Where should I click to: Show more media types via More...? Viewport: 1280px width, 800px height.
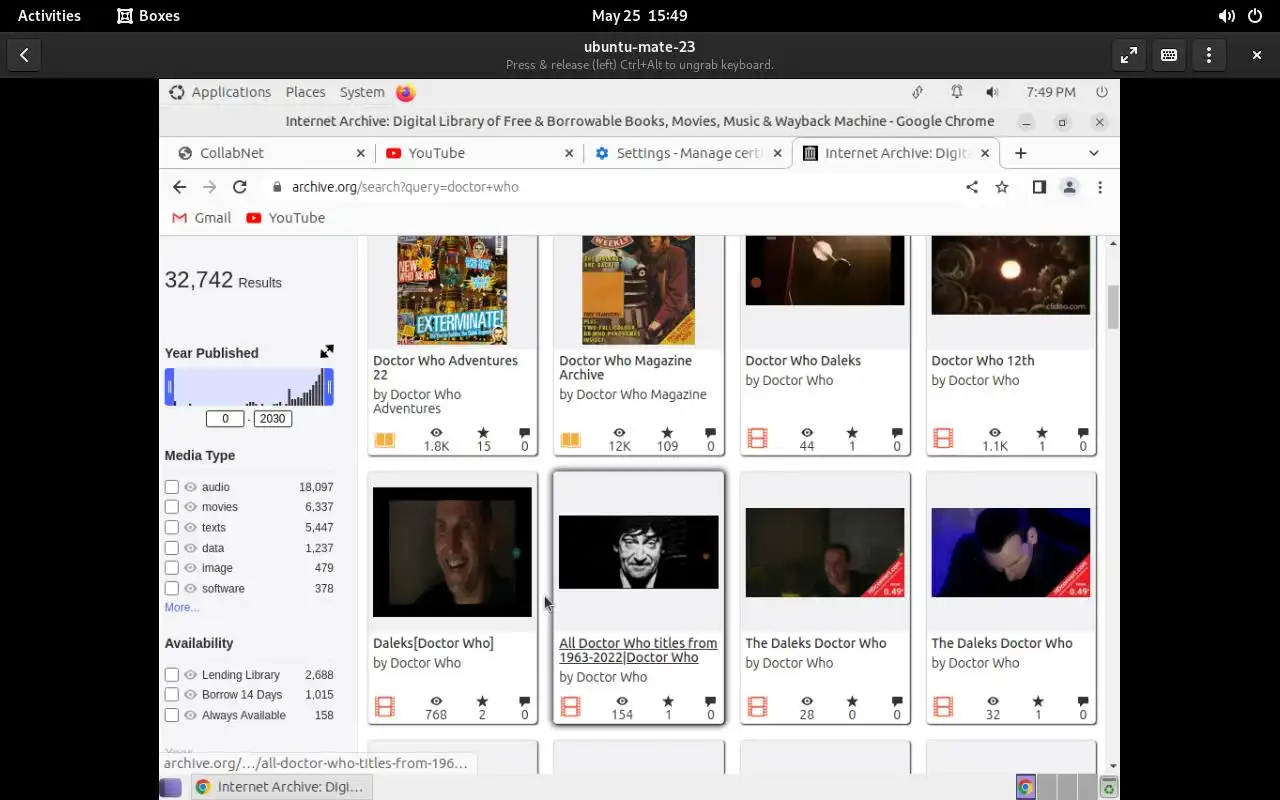tap(182, 607)
